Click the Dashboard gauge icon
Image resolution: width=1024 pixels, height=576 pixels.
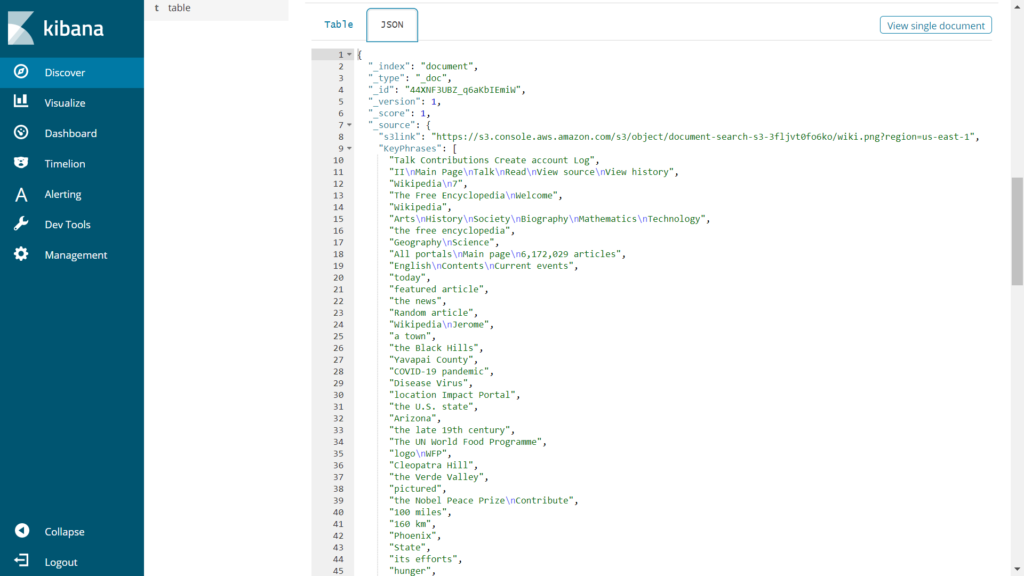tap(21, 133)
